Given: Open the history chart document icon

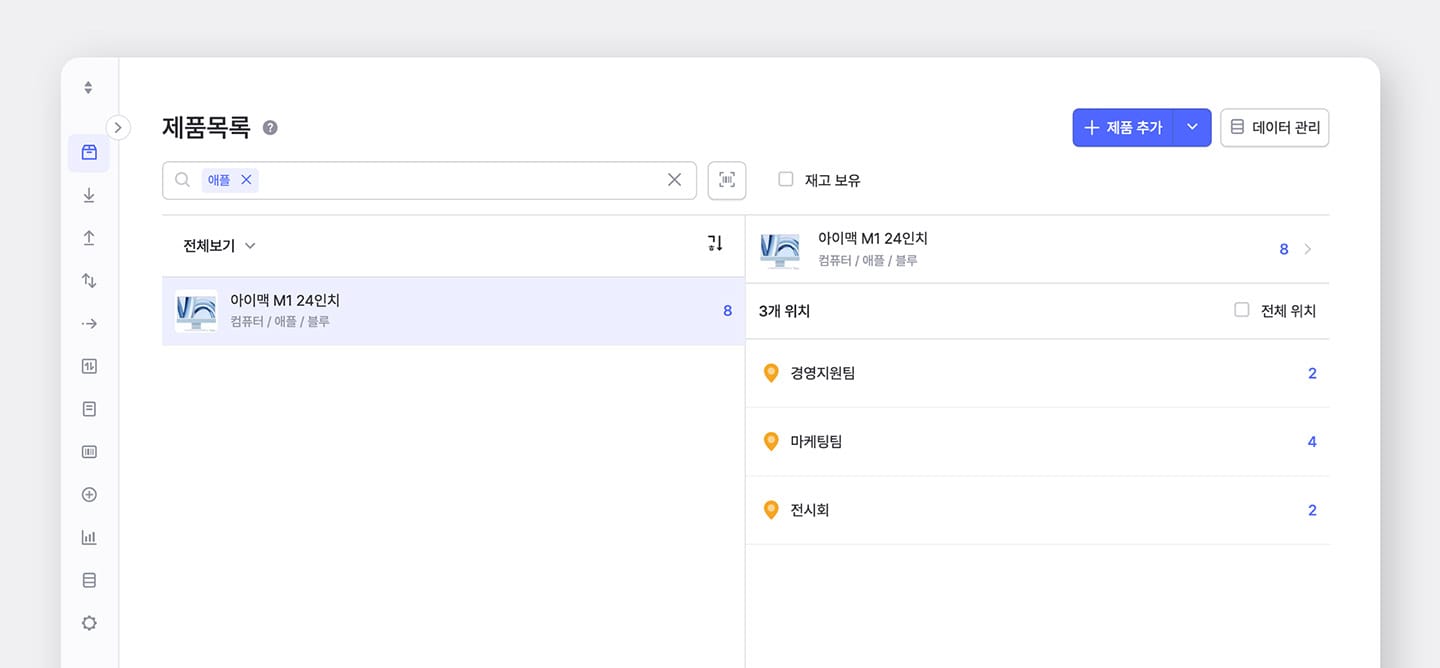Looking at the screenshot, I should 89,366.
